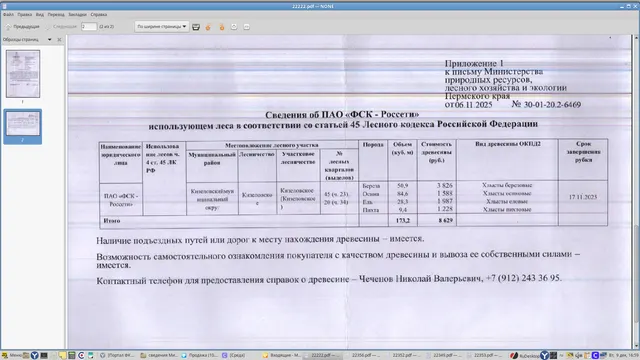Screen dimensions: 640x360
Task: Click the Следующая next page button
Action: point(61,27)
